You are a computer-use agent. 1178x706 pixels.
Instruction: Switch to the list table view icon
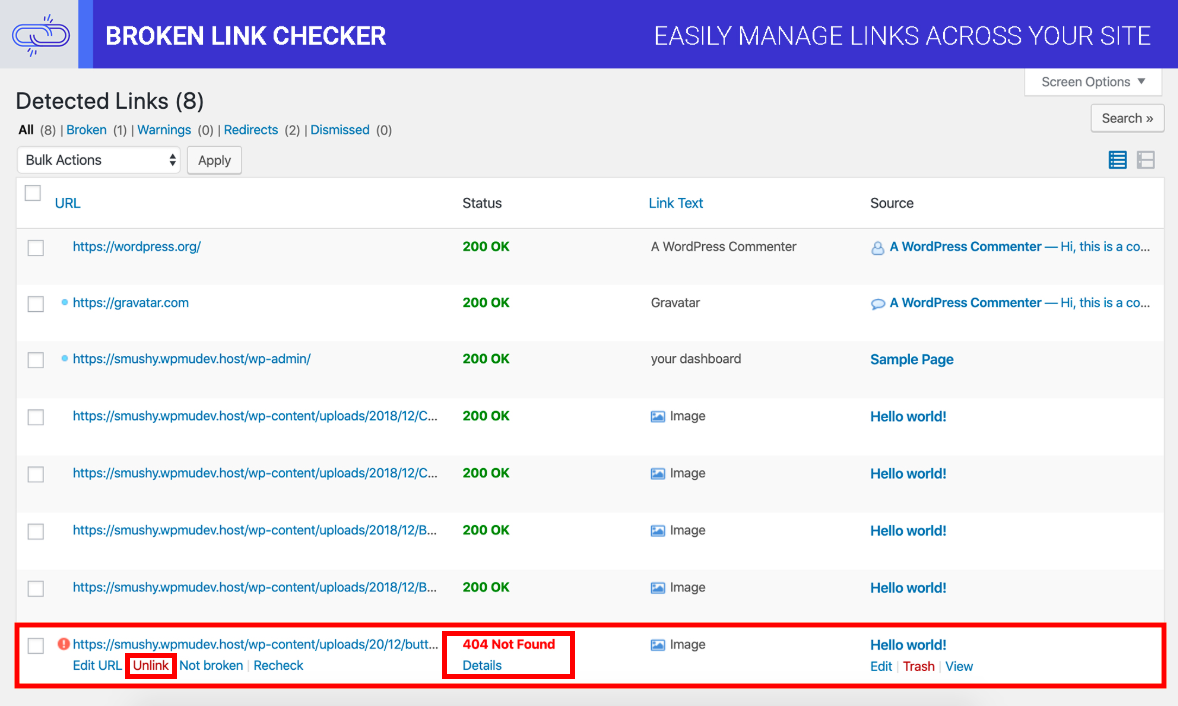[1118, 160]
